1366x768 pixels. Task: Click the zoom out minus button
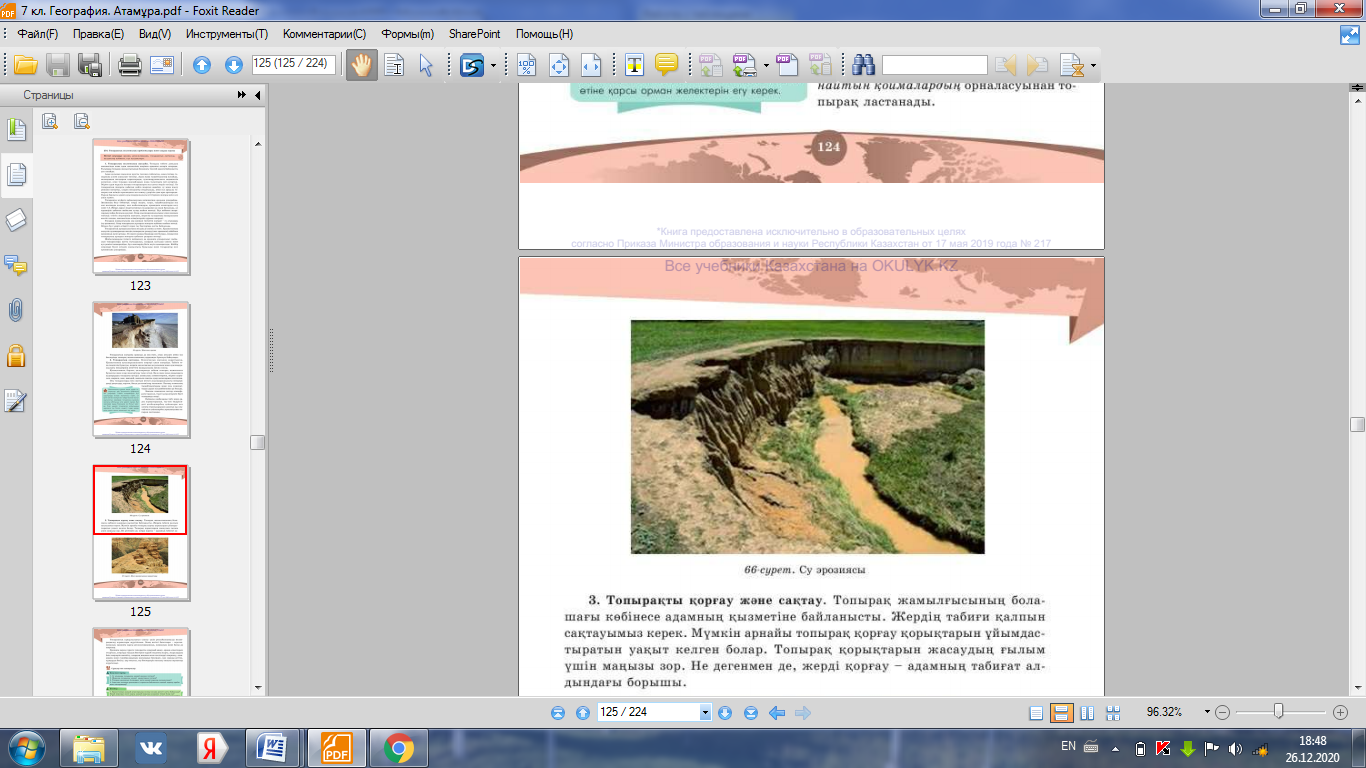tap(1223, 713)
